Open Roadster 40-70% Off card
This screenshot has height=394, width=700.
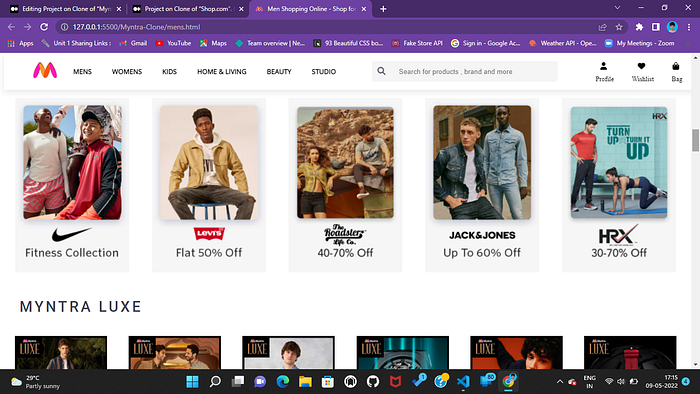pyautogui.click(x=346, y=185)
